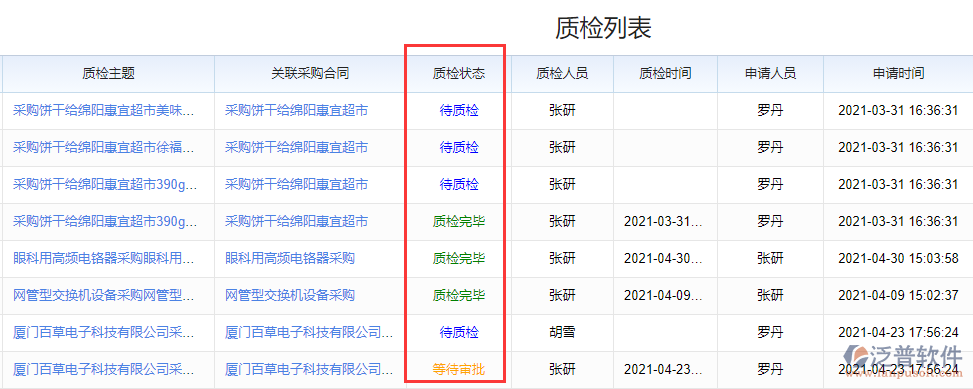Open contract link 网管型交换机设备采购
Screen dimensions: 973x389
coord(290,295)
